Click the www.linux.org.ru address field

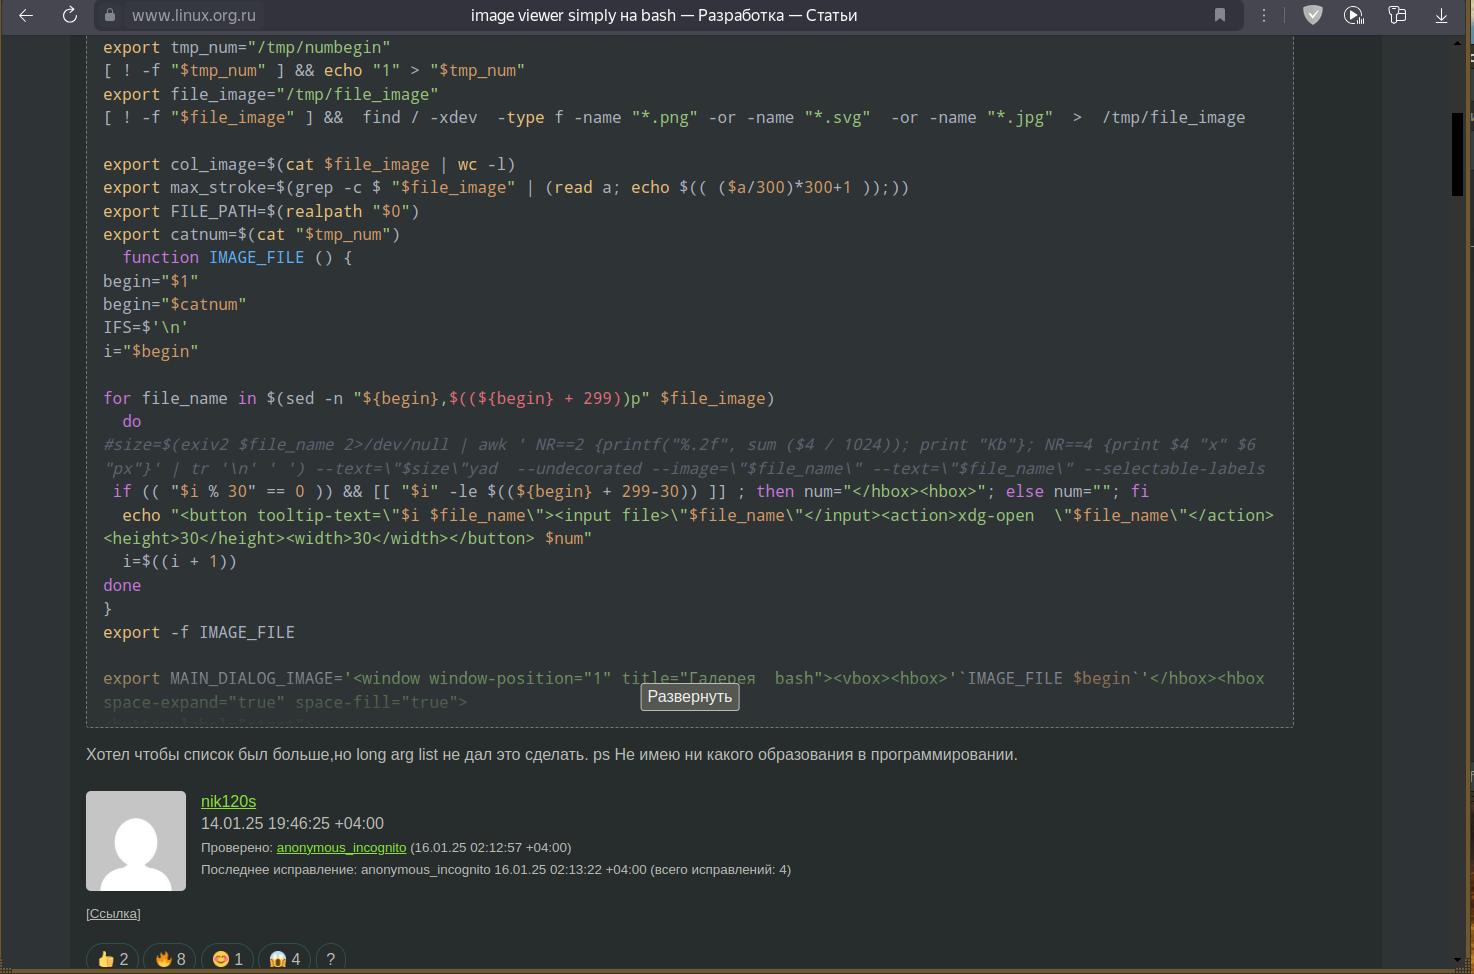194,15
